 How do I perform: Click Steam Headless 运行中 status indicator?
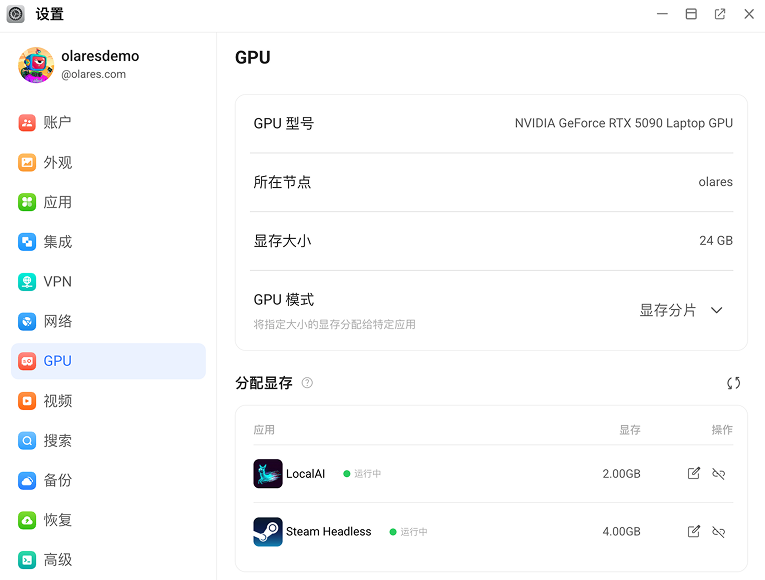click(408, 532)
